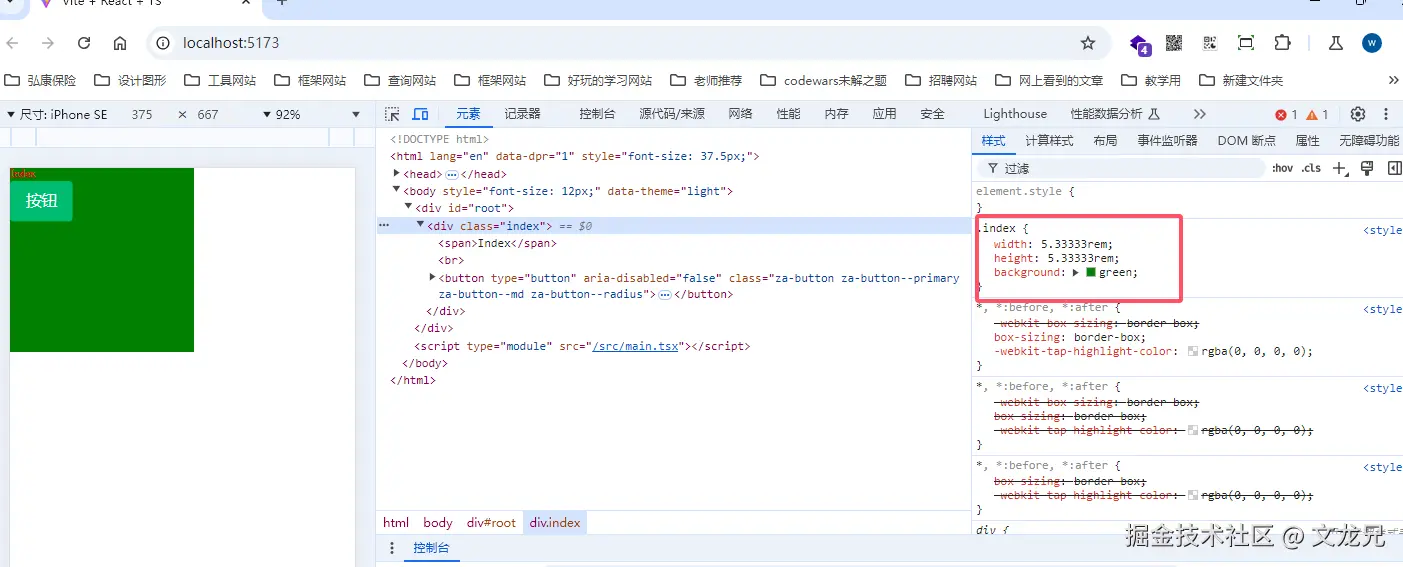Open the /src/main.tsx script link
The image size is (1403, 567).
636,346
